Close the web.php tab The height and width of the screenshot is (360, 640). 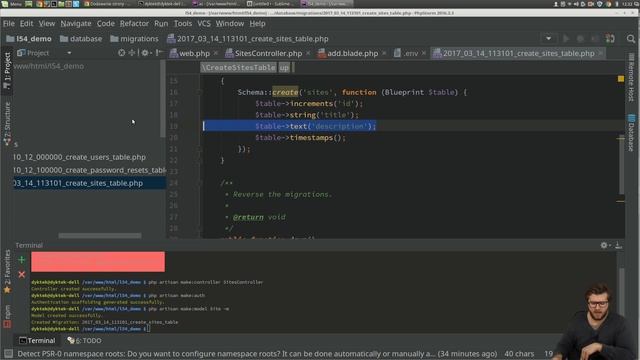[216, 53]
